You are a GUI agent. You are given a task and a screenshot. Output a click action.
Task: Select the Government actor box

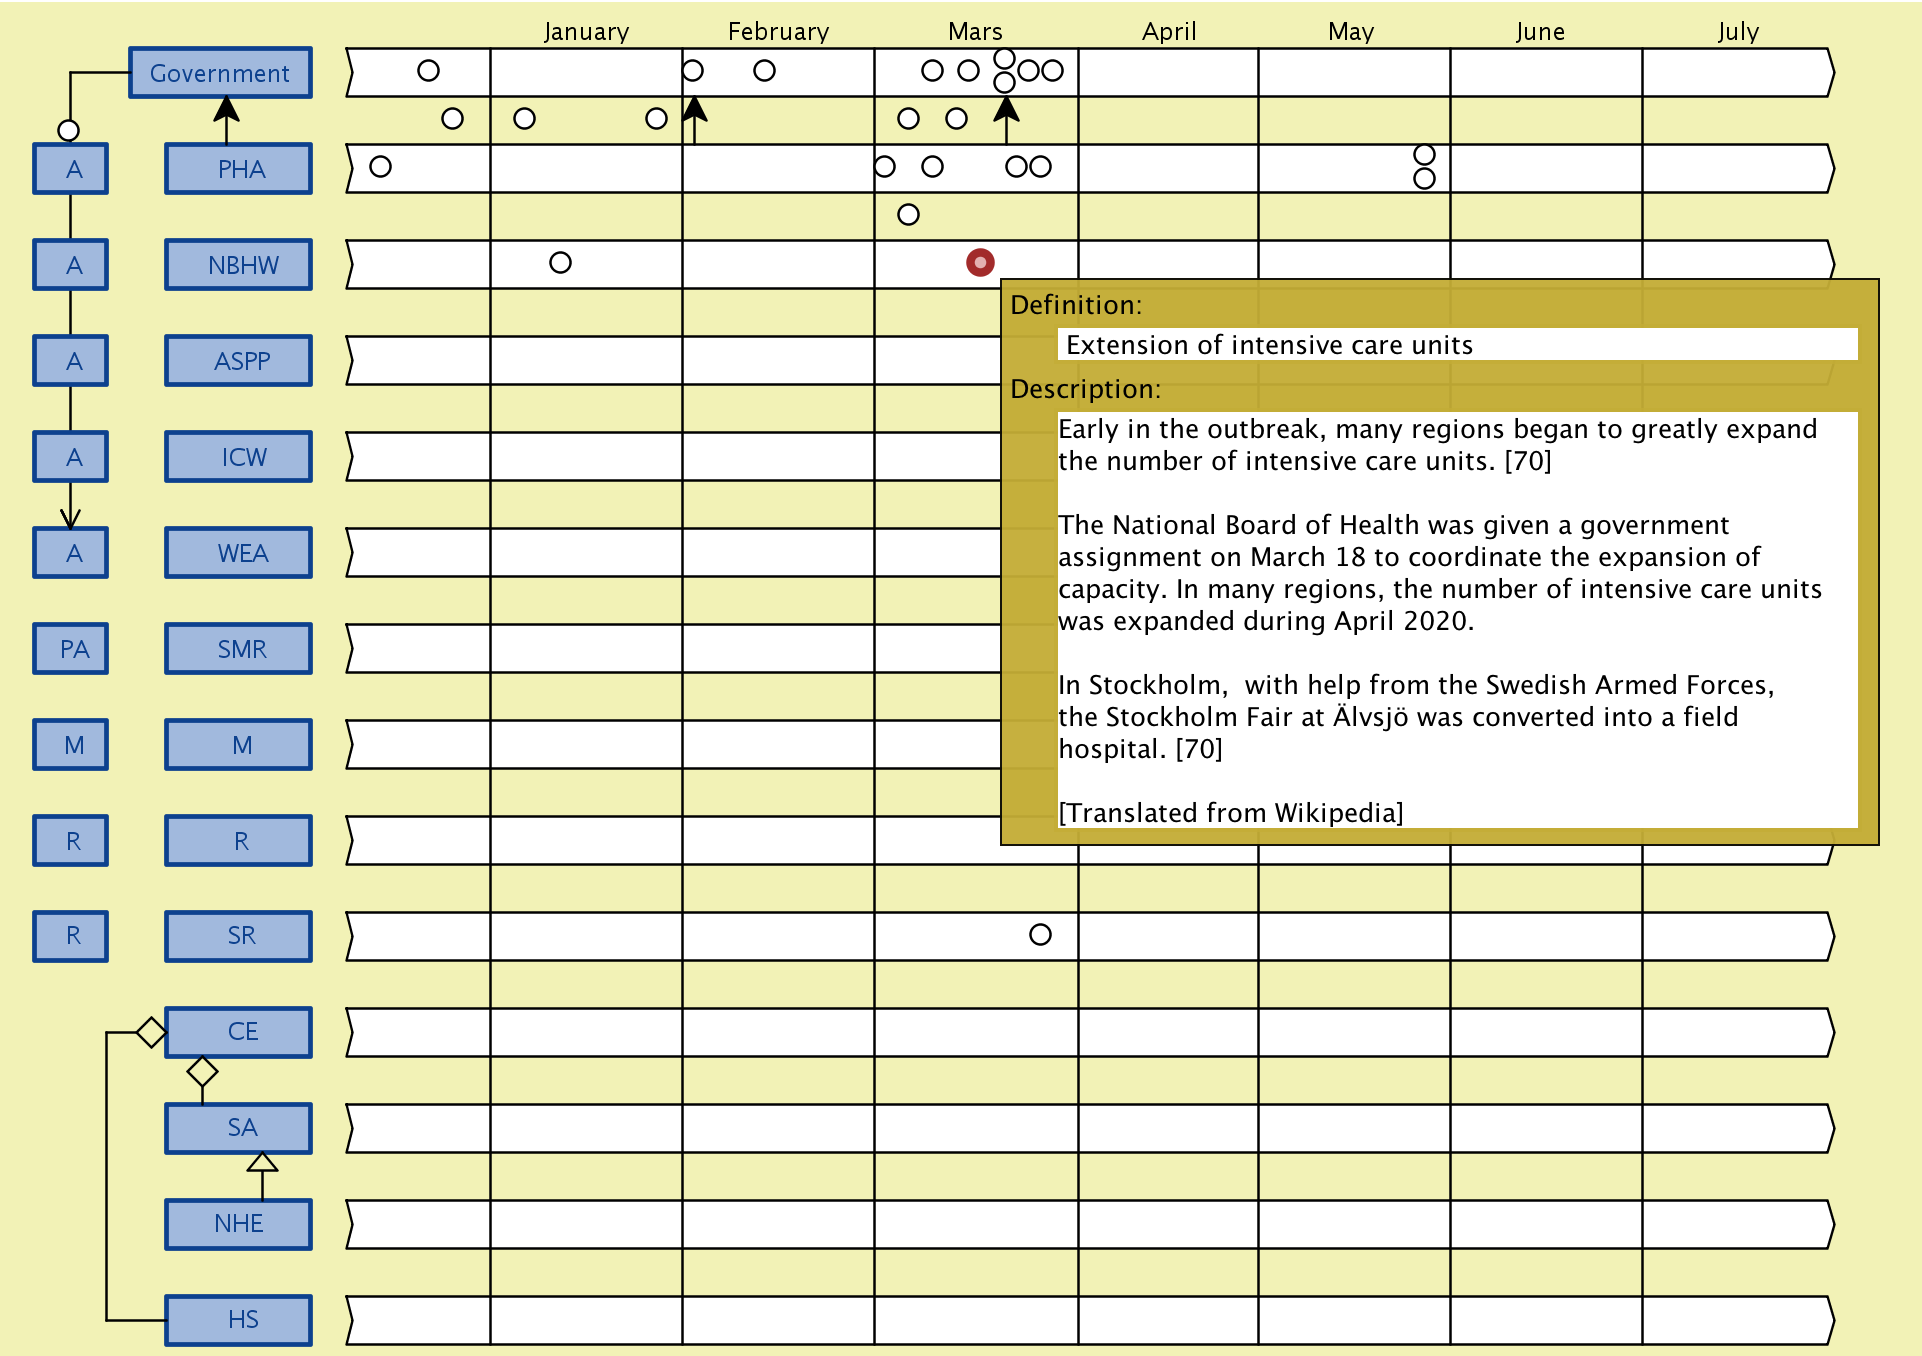[220, 73]
